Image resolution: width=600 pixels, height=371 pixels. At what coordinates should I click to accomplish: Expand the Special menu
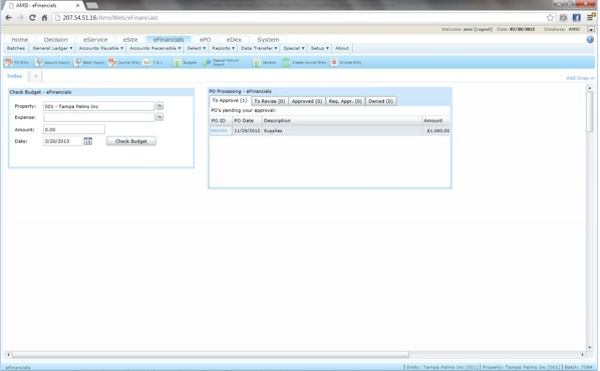tap(294, 48)
